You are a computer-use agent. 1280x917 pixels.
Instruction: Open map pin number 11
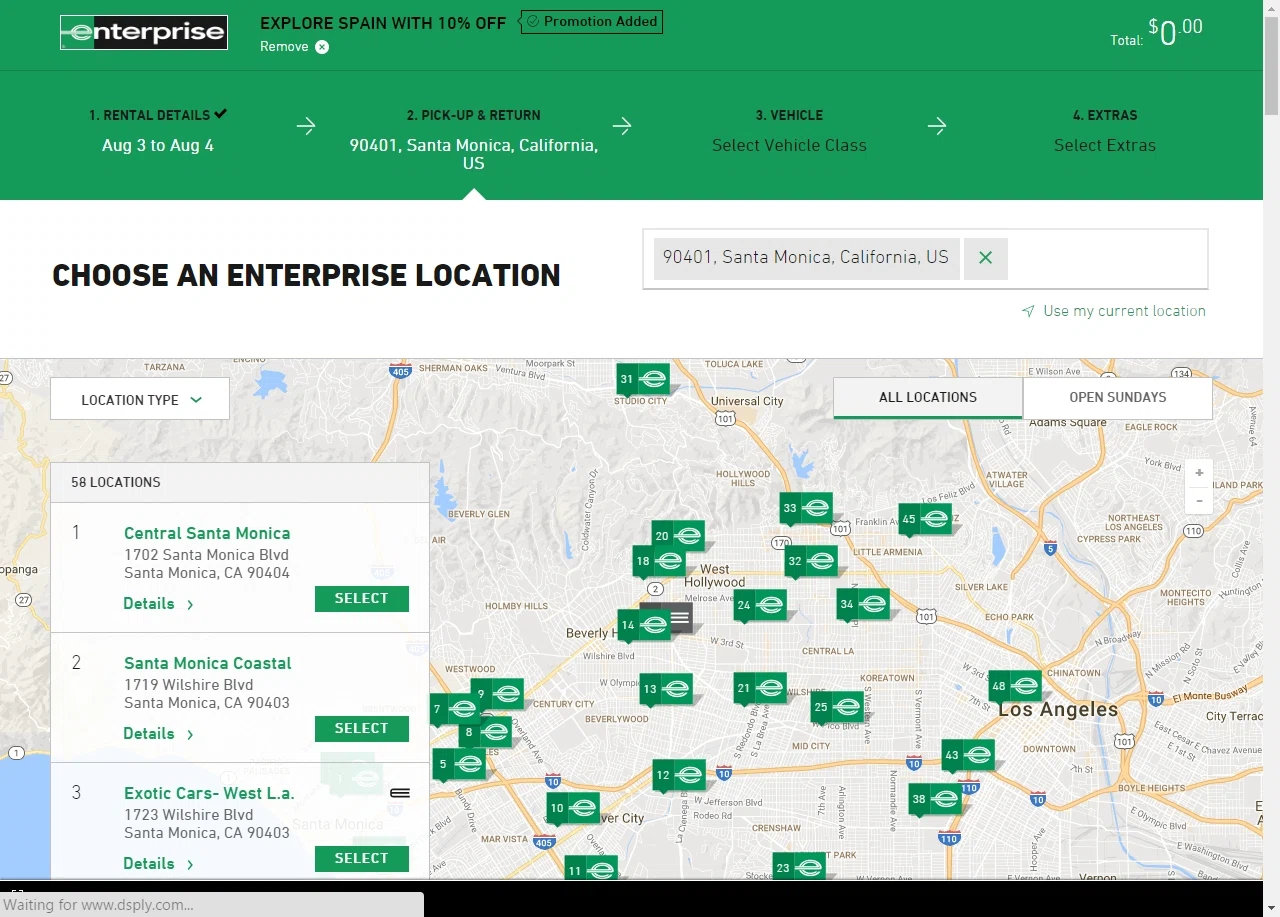click(591, 870)
